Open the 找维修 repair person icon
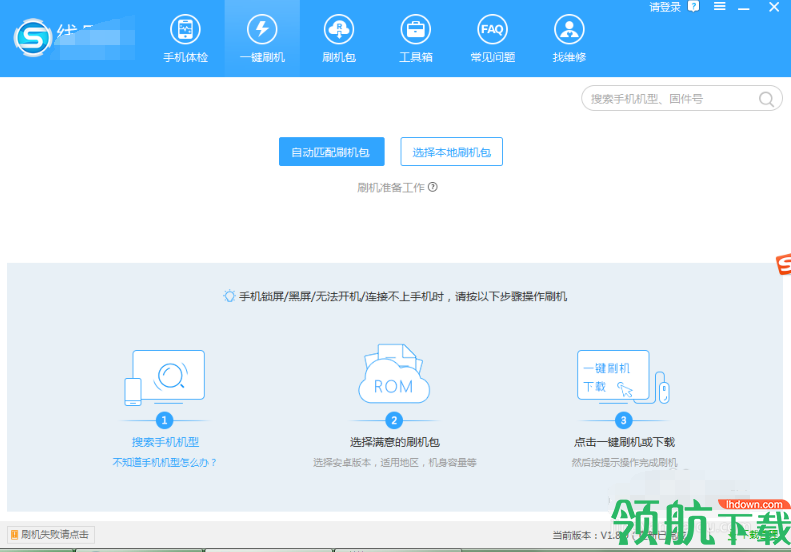The height and width of the screenshot is (552, 791). pyautogui.click(x=569, y=29)
